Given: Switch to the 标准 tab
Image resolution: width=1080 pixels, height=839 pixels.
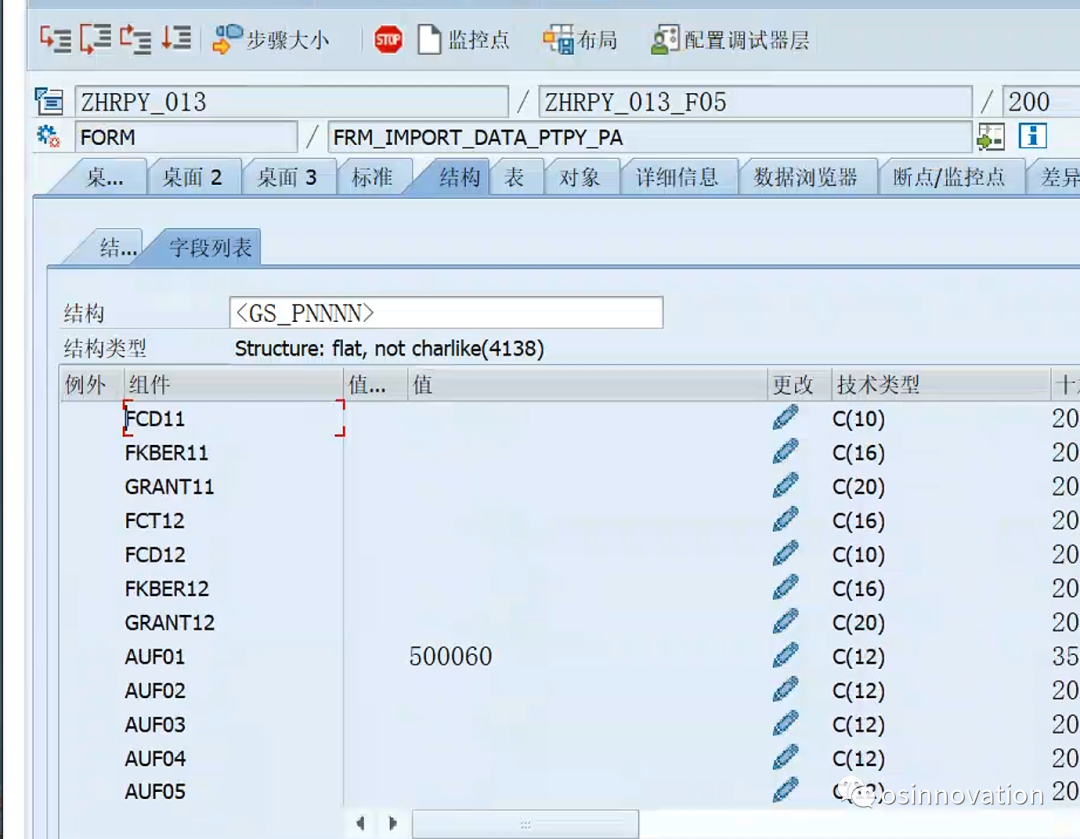Looking at the screenshot, I should point(372,178).
